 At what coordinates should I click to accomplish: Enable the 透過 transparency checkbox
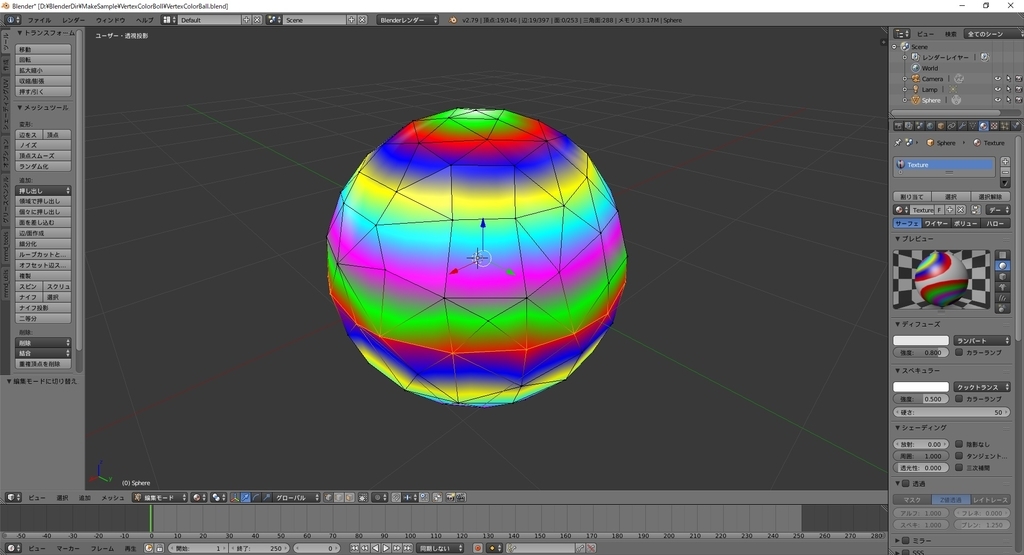(906, 484)
